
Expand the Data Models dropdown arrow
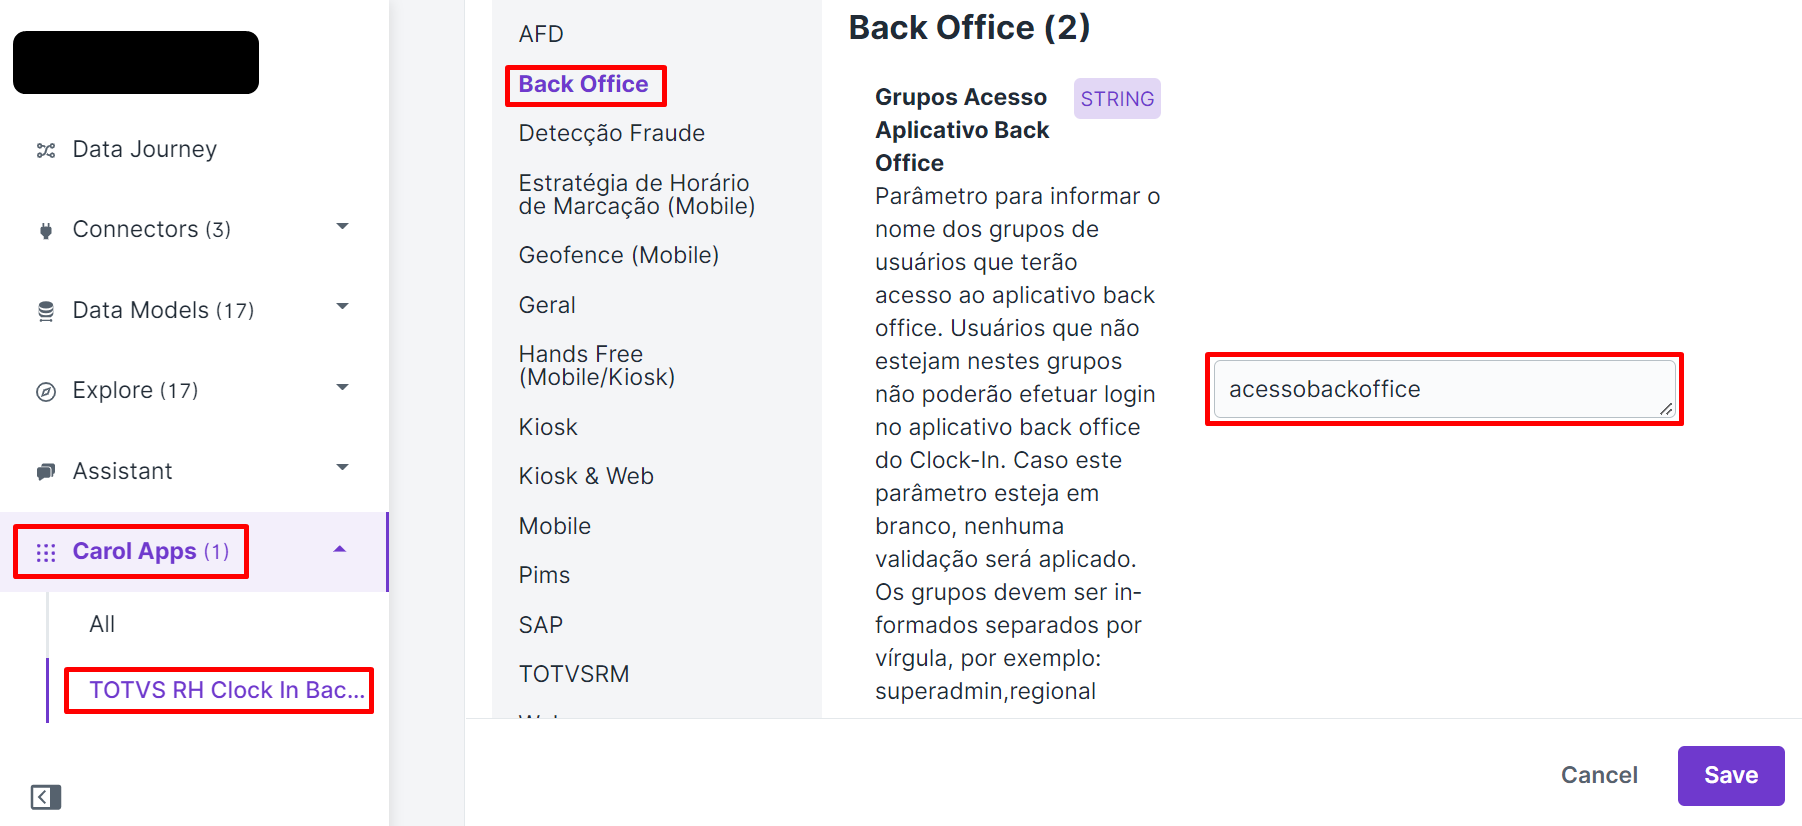click(342, 307)
